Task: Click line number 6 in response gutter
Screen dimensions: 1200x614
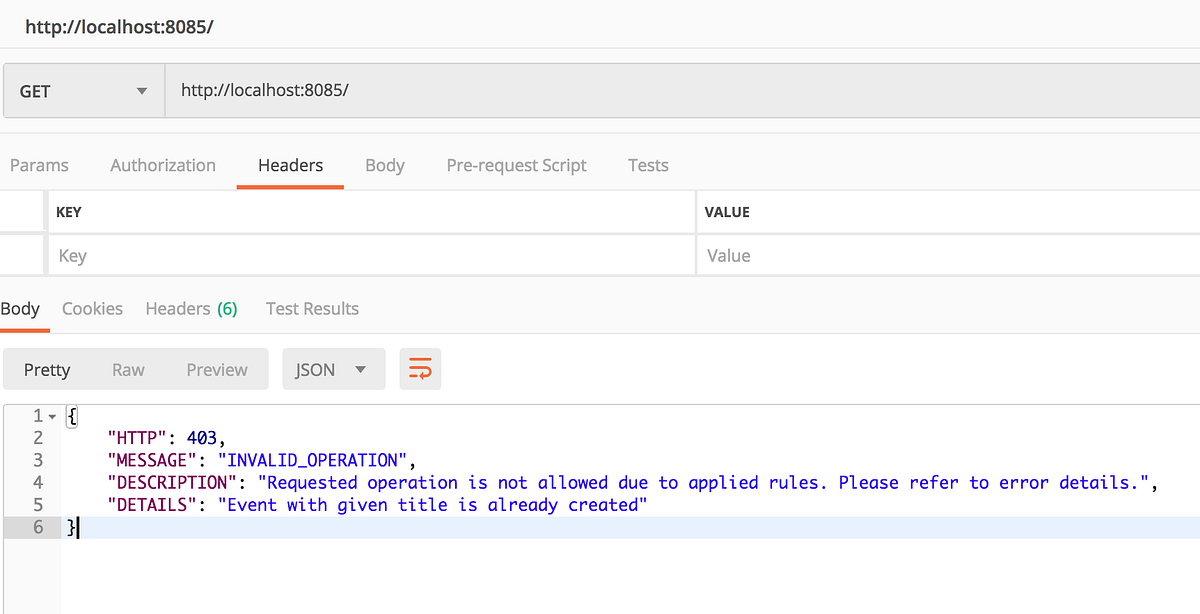Action: click(x=38, y=527)
